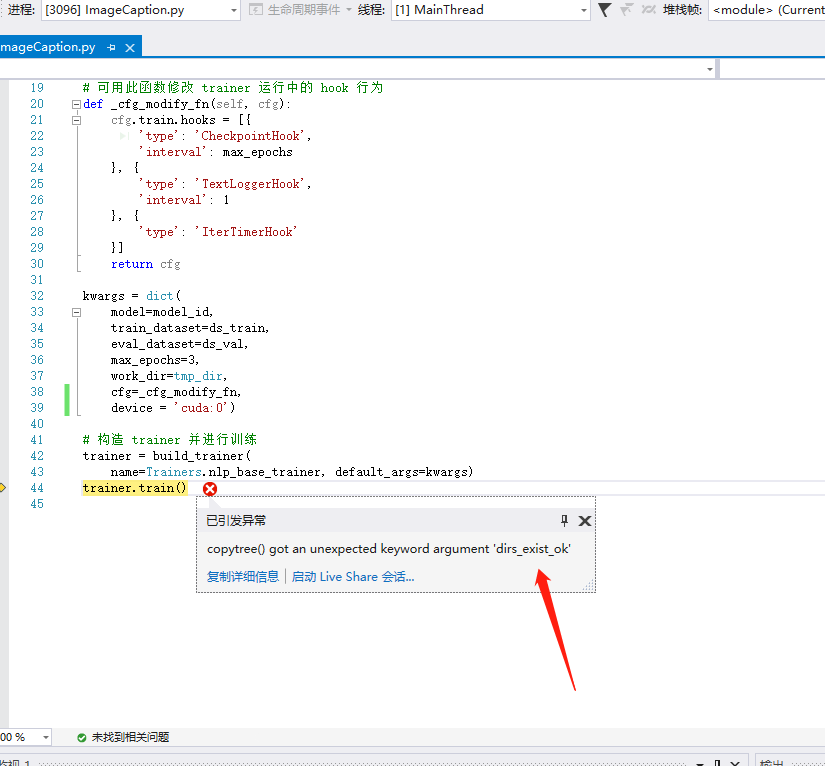The height and width of the screenshot is (766, 825).
Task: Click the 'cuda:0' string on line 39
Action: [x=202, y=408]
